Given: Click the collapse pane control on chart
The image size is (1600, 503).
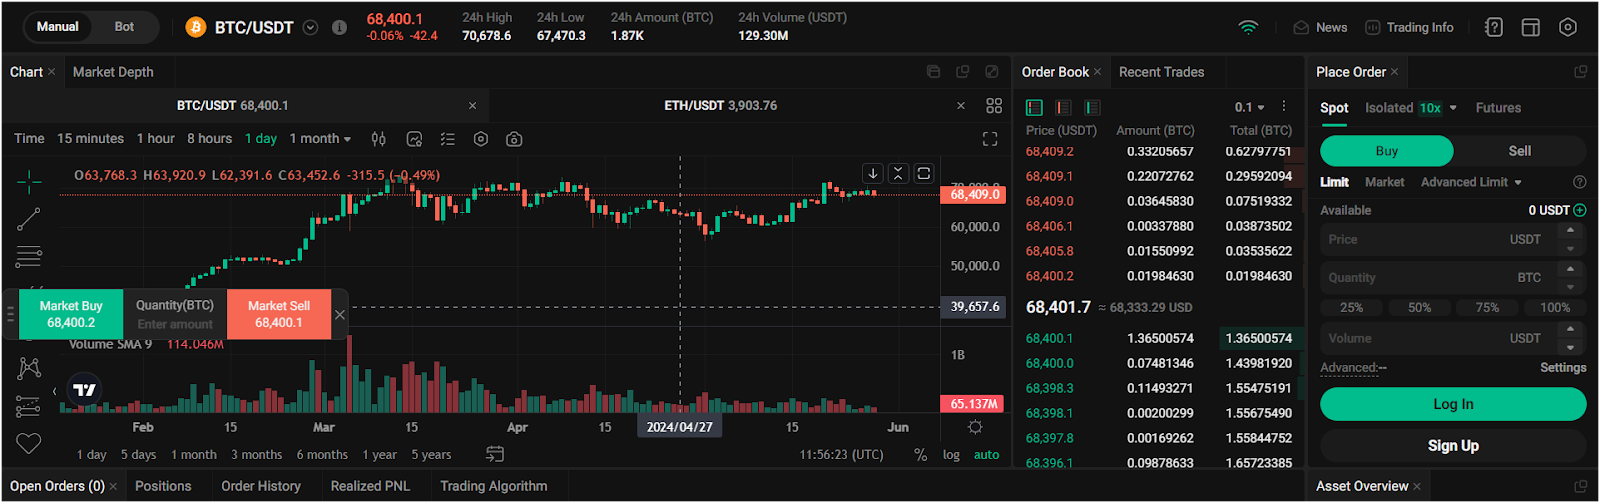Looking at the screenshot, I should tap(898, 174).
